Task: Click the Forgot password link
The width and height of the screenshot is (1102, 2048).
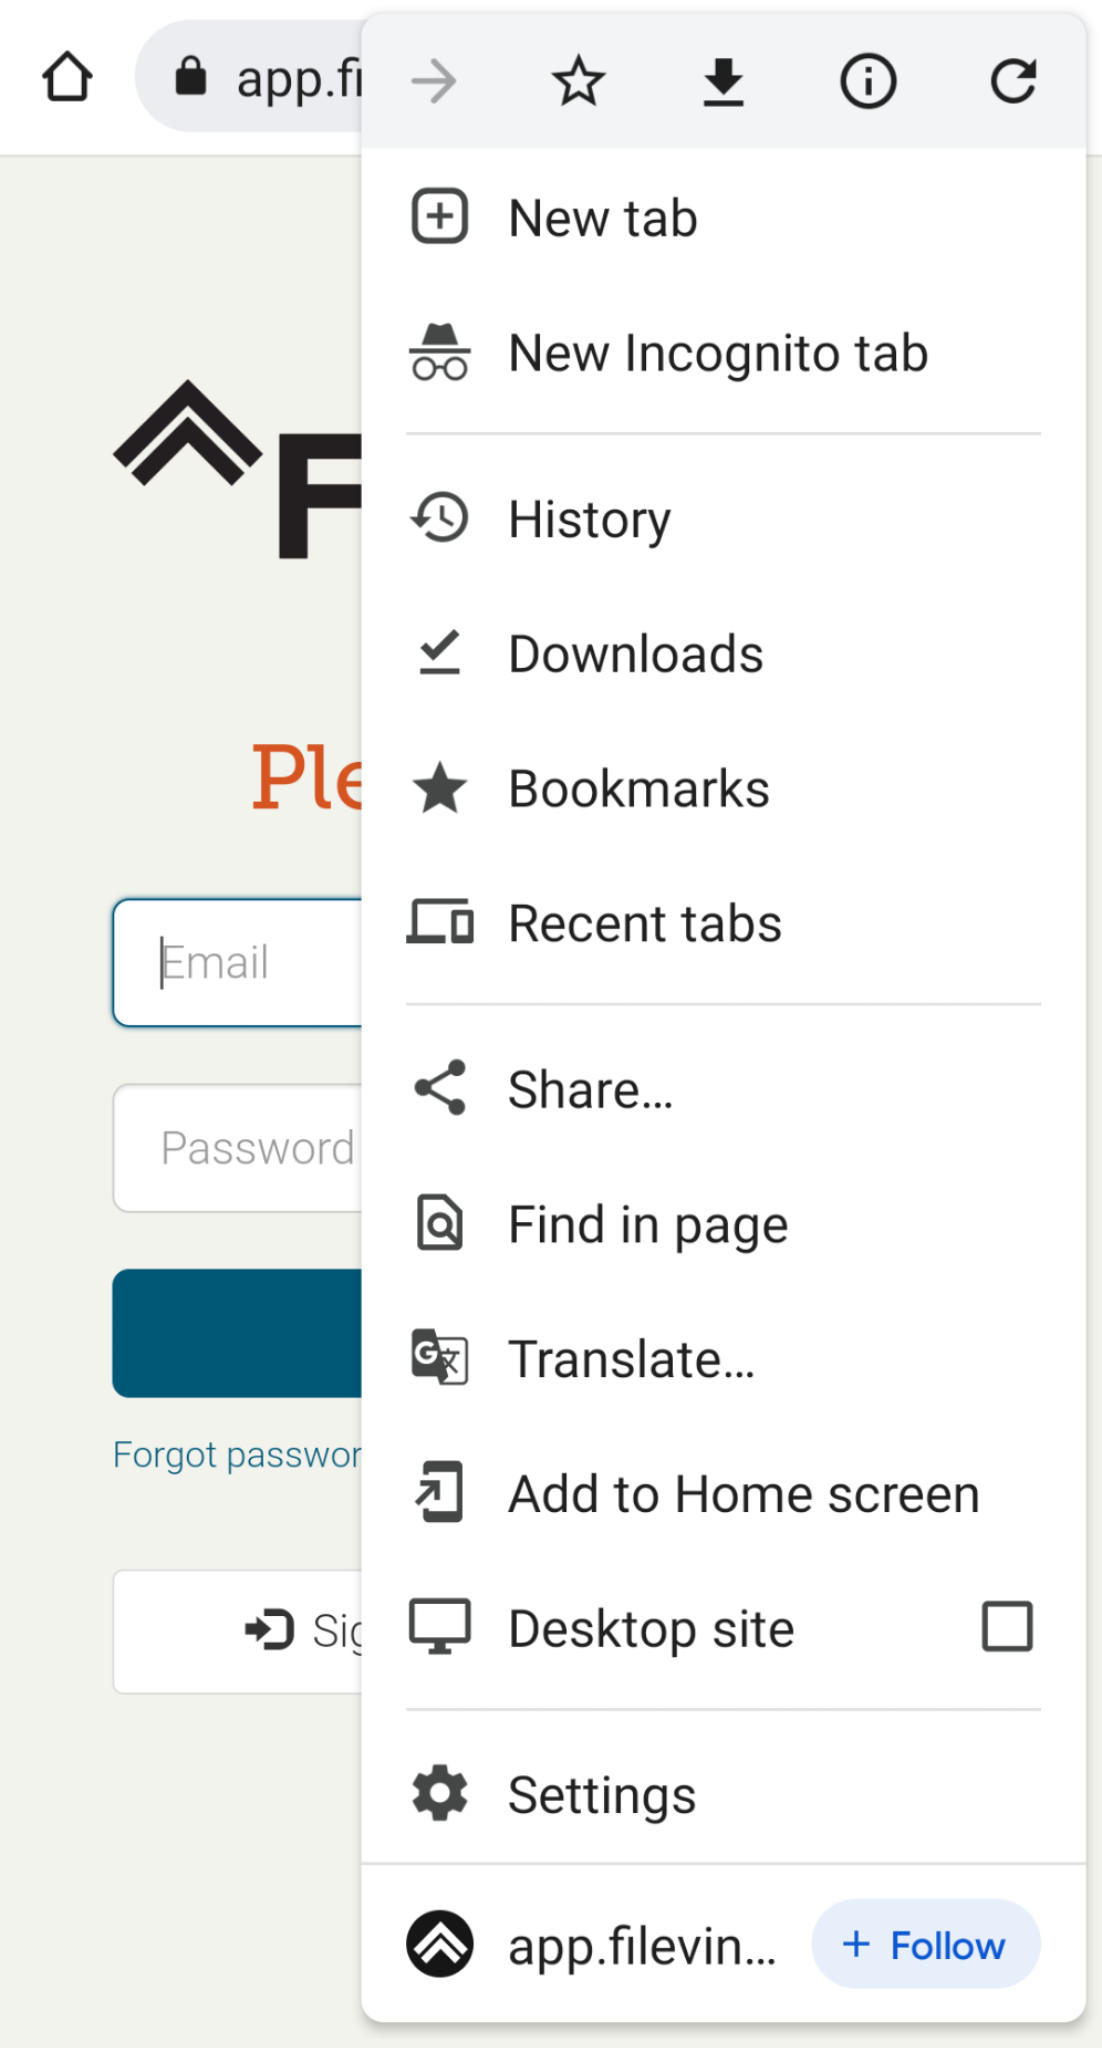Action: (x=237, y=1455)
